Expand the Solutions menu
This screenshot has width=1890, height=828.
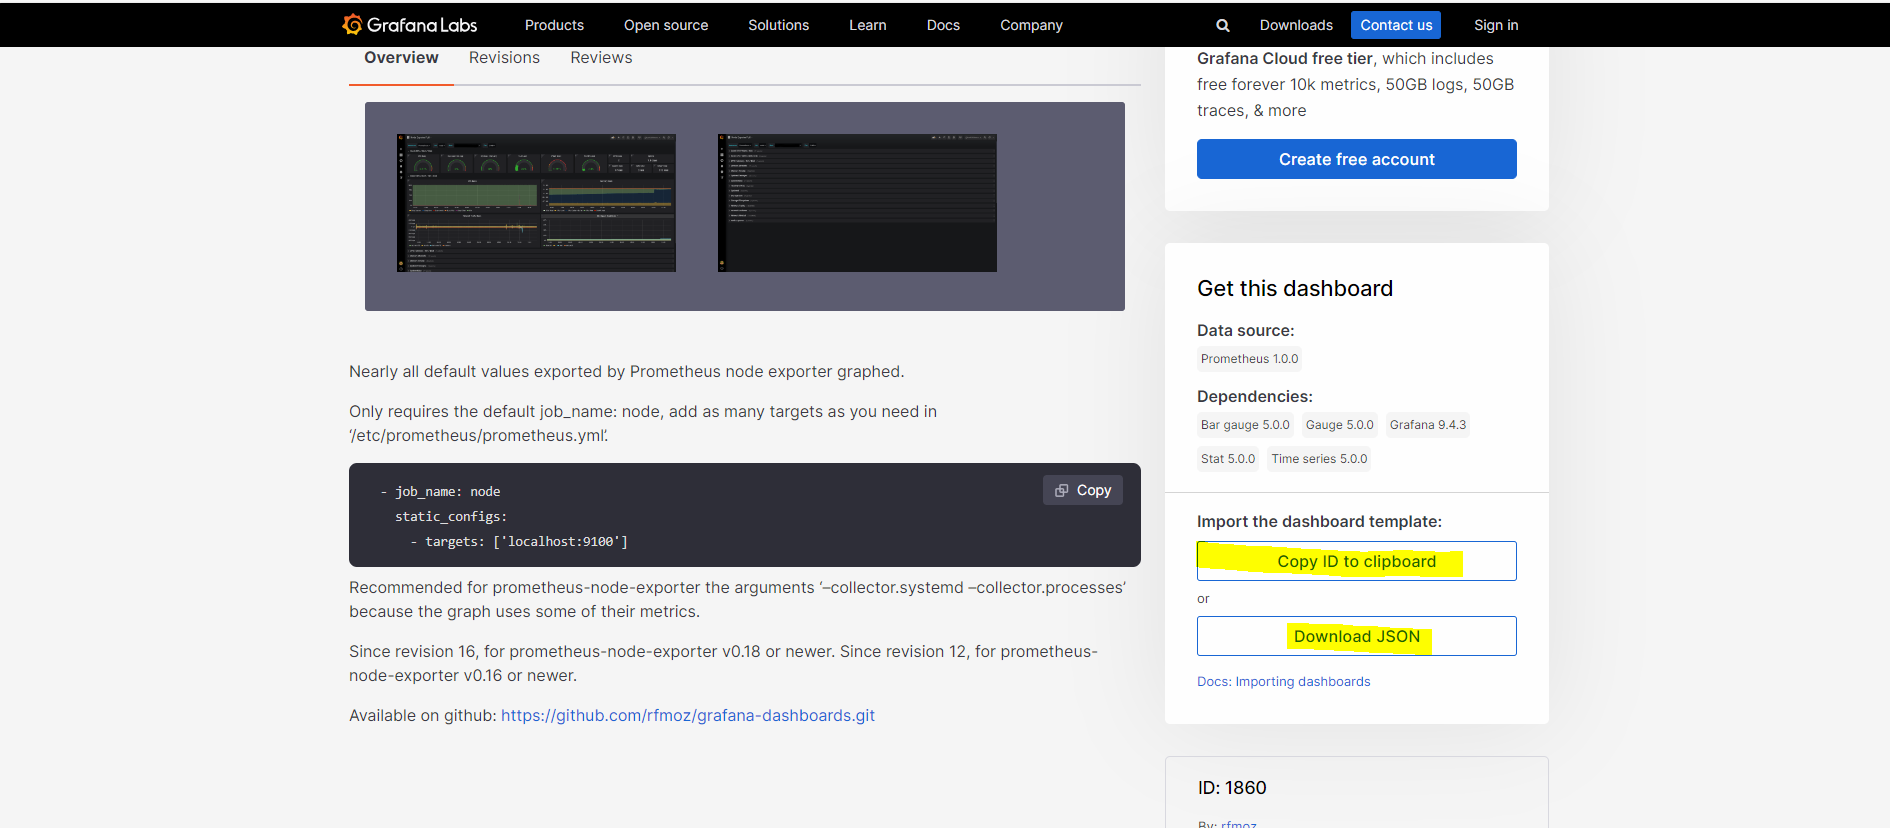tap(778, 25)
